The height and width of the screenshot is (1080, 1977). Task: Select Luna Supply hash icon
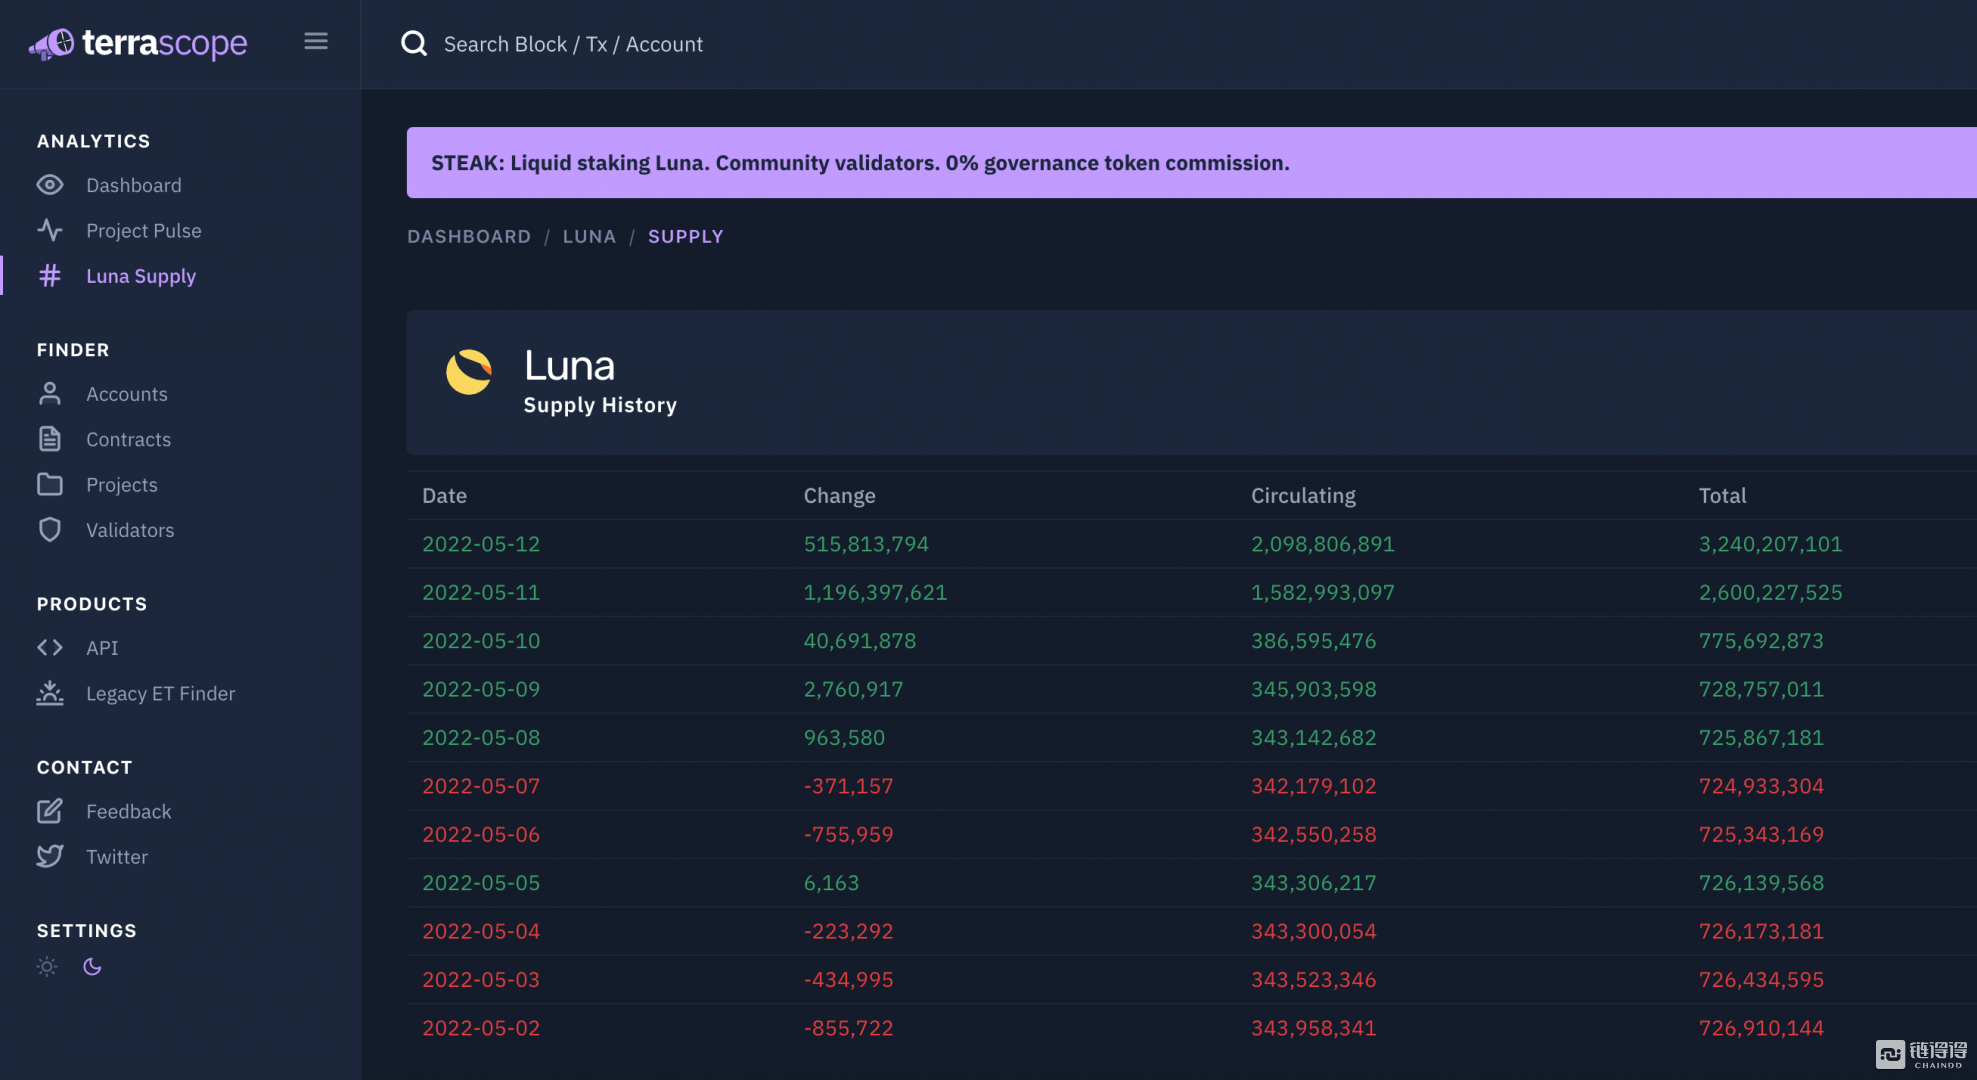pos(50,276)
